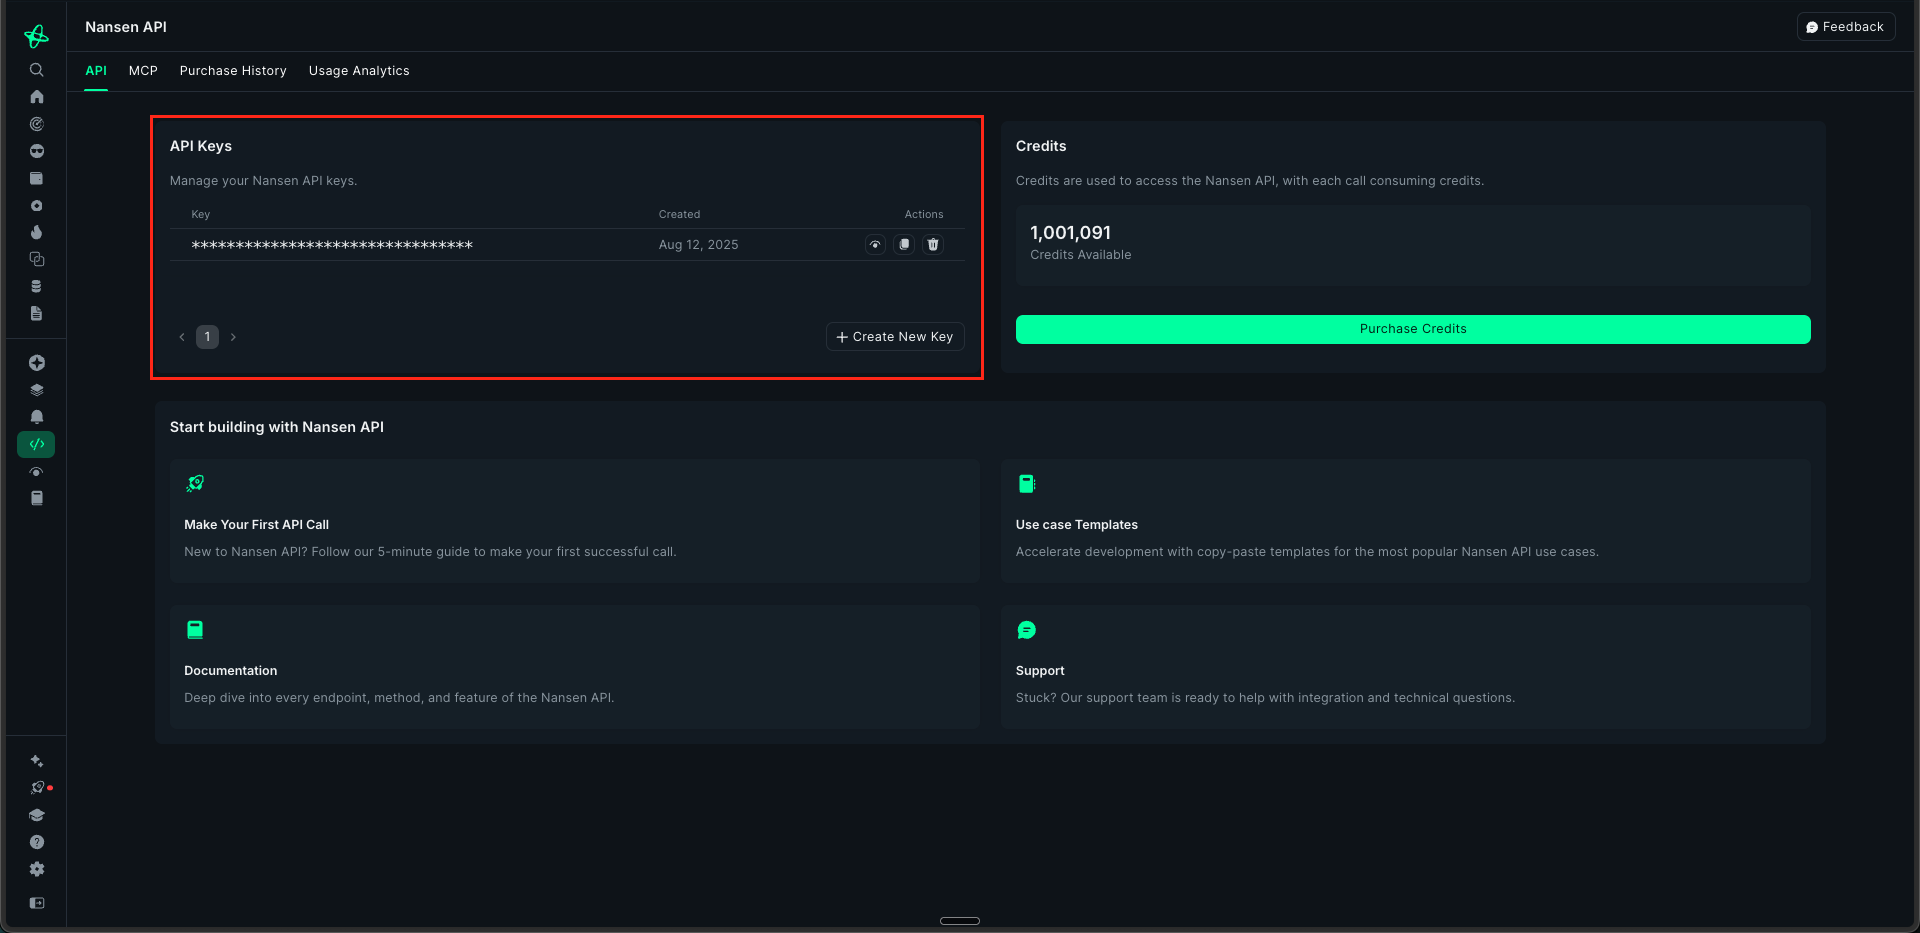Image resolution: width=1920 pixels, height=933 pixels.
Task: Select page 1 in API keys pagination
Action: (x=207, y=337)
